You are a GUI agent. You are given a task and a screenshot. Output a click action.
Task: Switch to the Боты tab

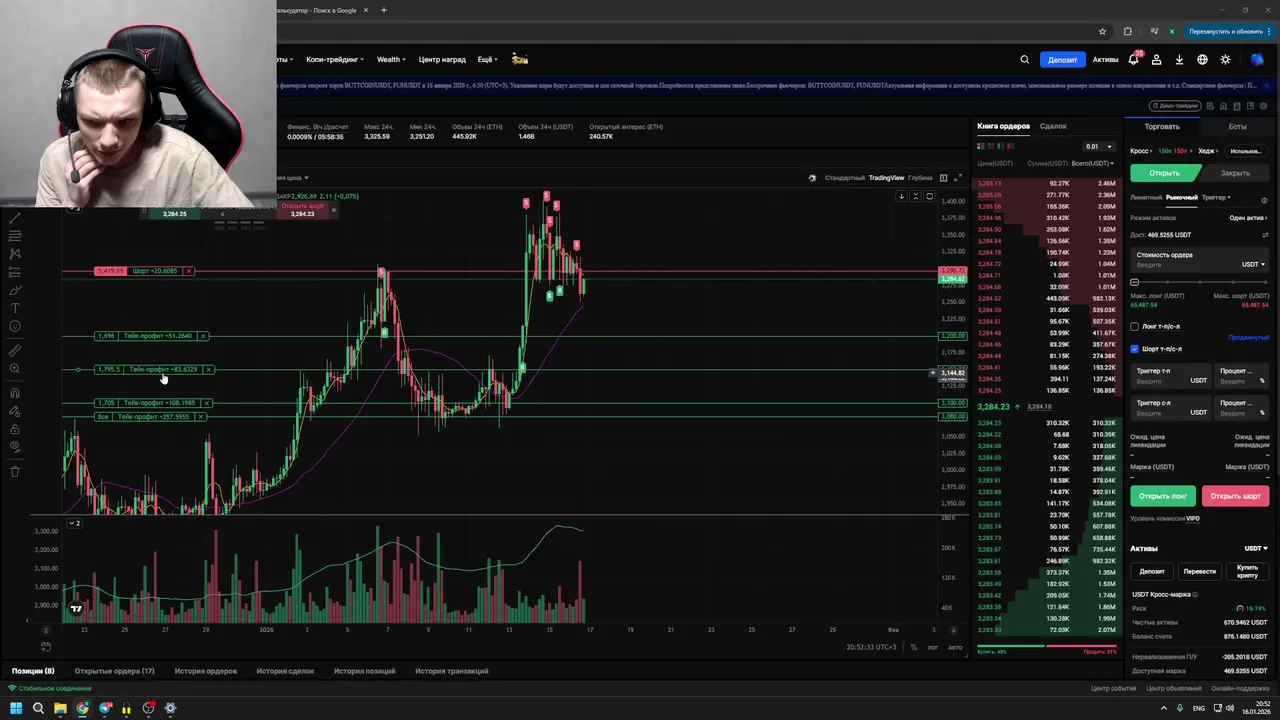point(1237,127)
